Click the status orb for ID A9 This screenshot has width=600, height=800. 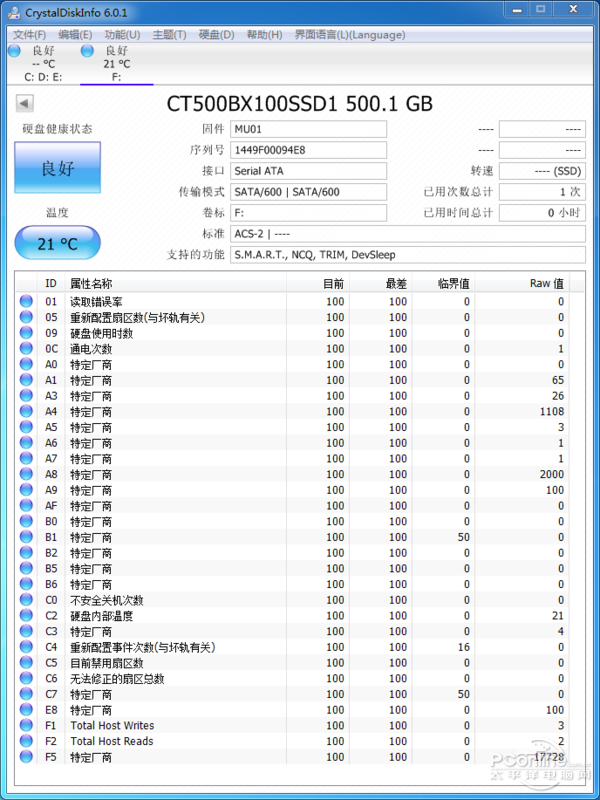tap(26, 490)
